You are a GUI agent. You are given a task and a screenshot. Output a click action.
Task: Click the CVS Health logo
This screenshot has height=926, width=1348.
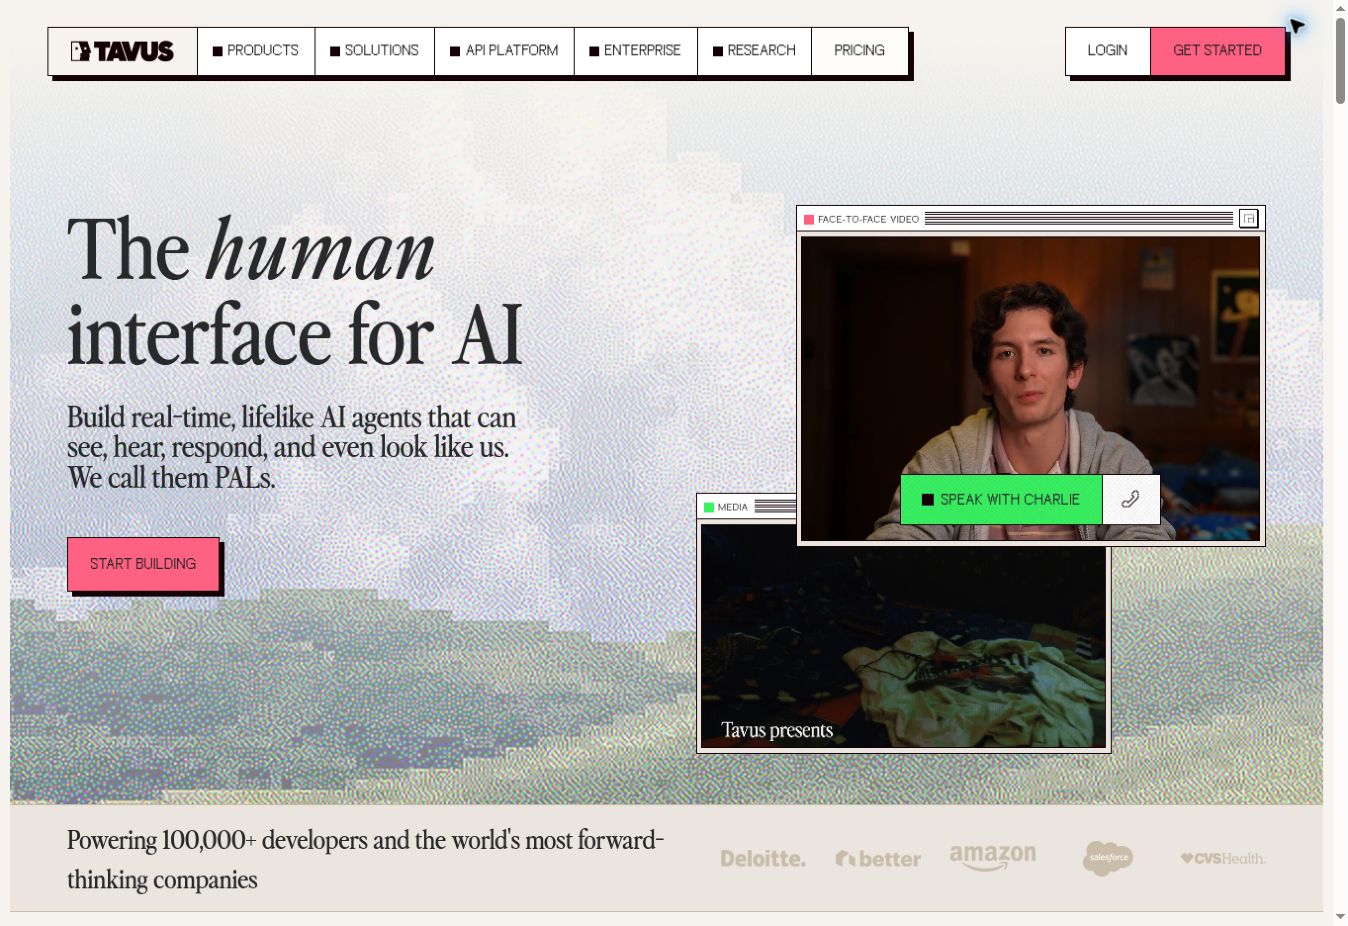[x=1223, y=858]
